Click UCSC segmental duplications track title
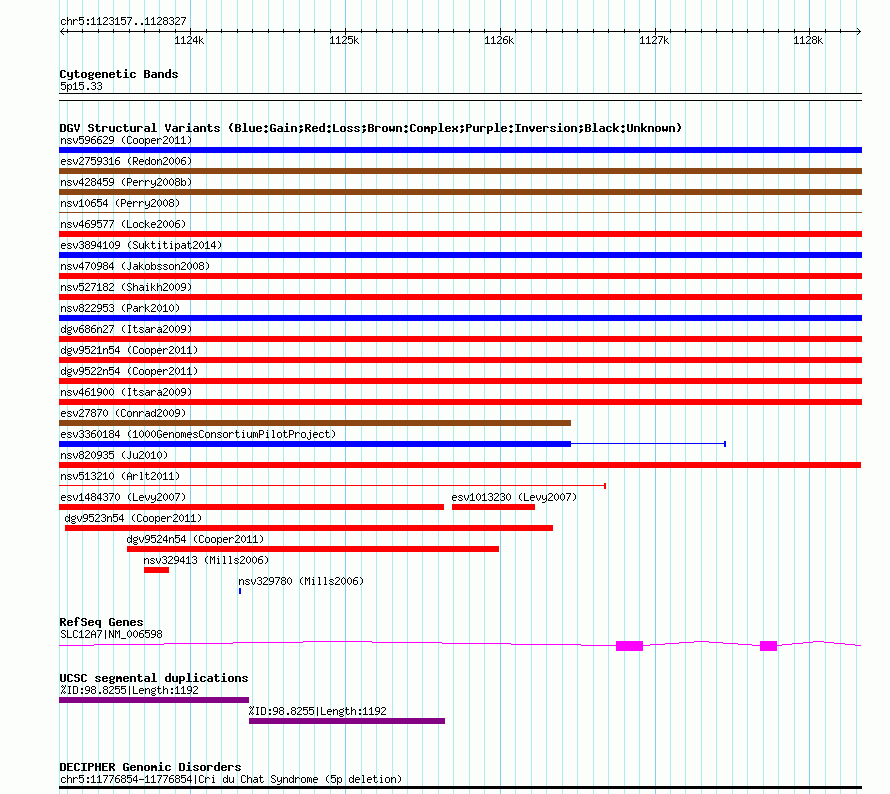Image resolution: width=890 pixels, height=794 pixels. click(154, 678)
